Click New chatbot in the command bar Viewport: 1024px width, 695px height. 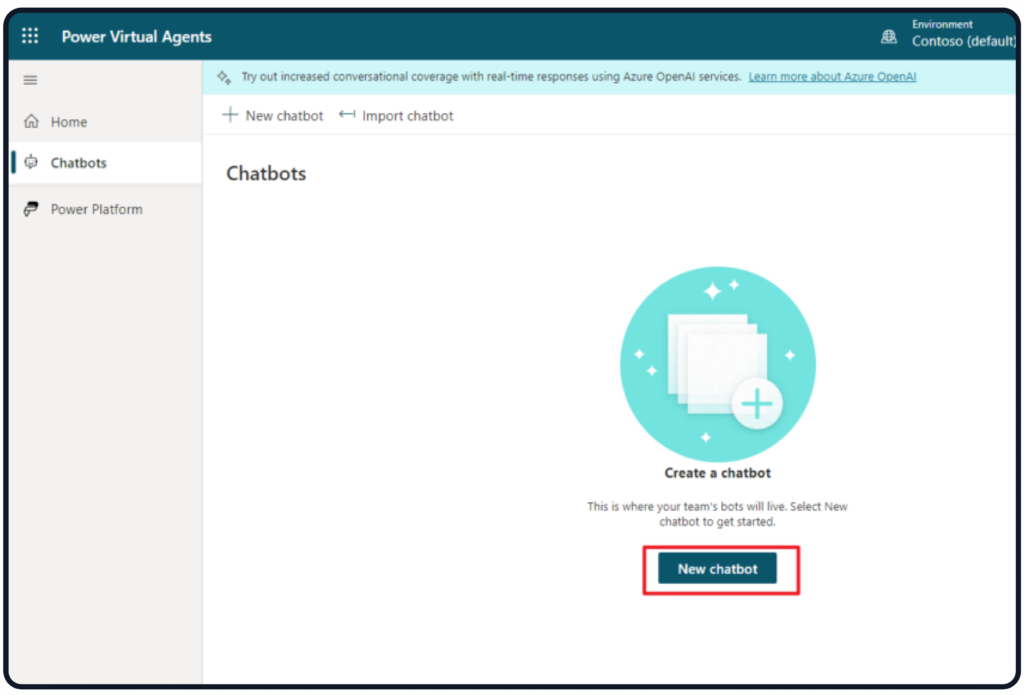tap(273, 116)
